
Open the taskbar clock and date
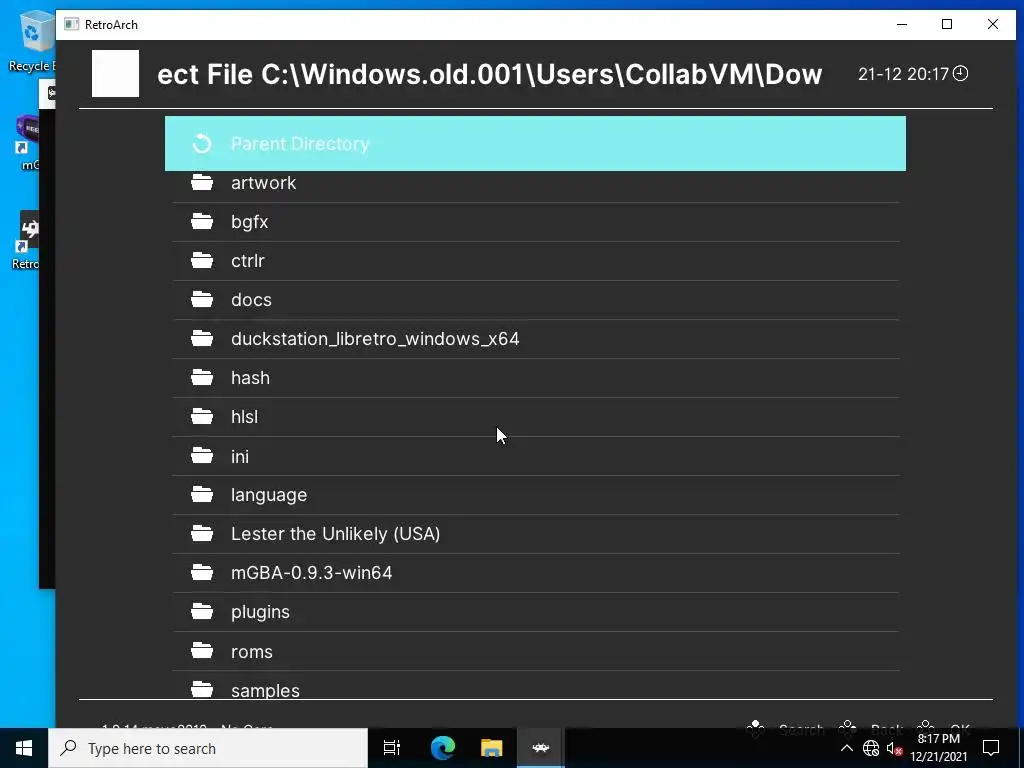(938, 748)
